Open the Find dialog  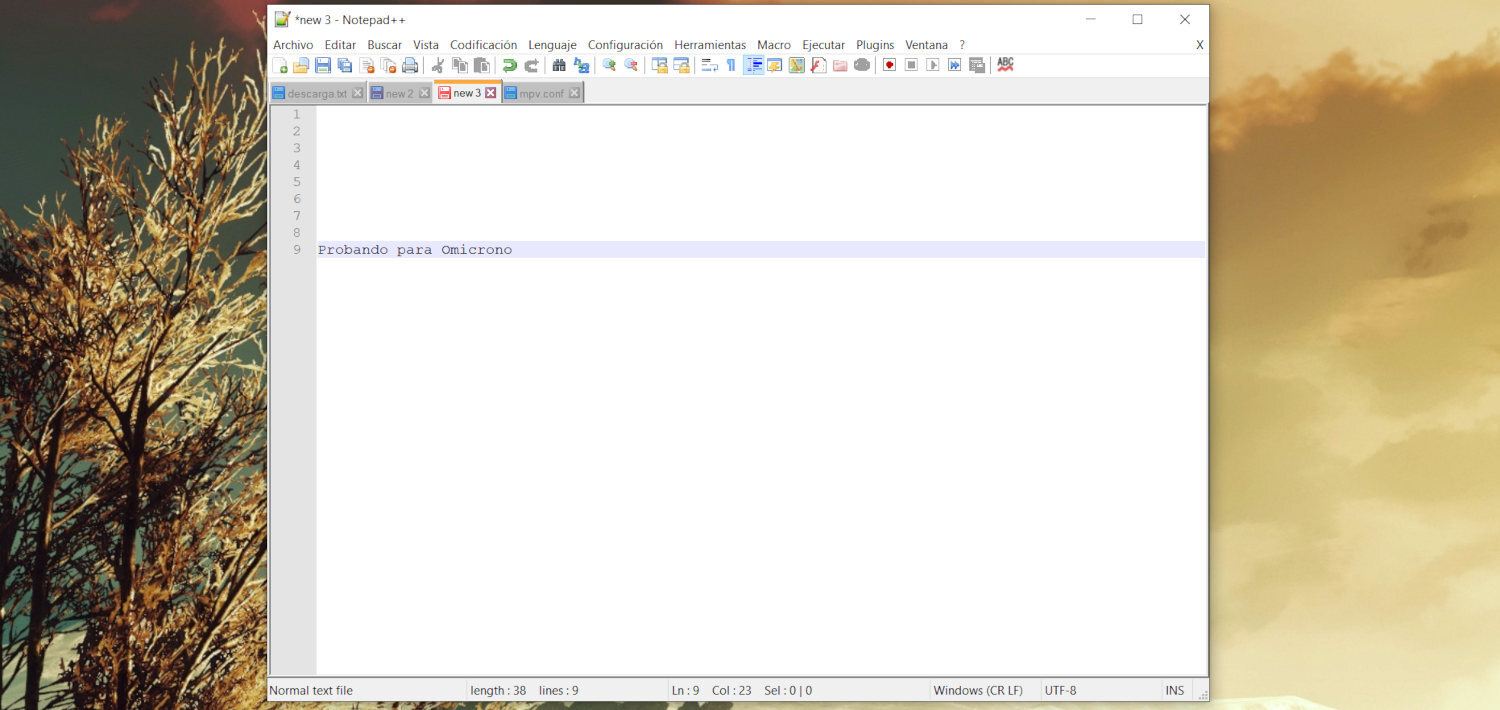(559, 65)
